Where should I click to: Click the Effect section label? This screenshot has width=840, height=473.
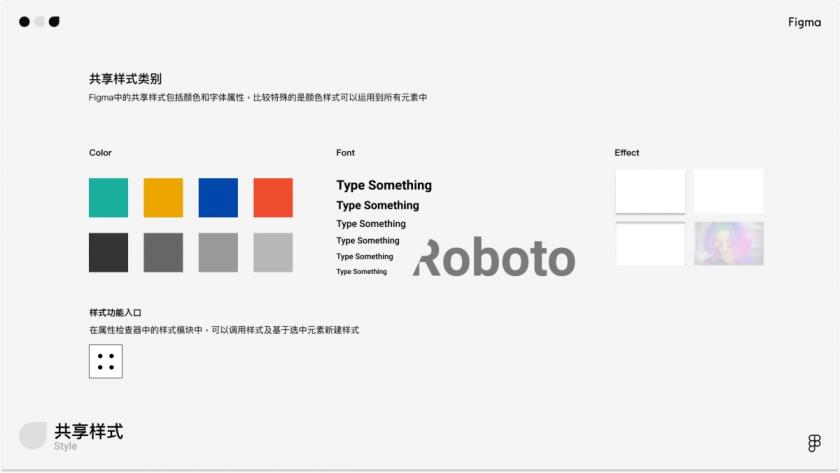[627, 153]
